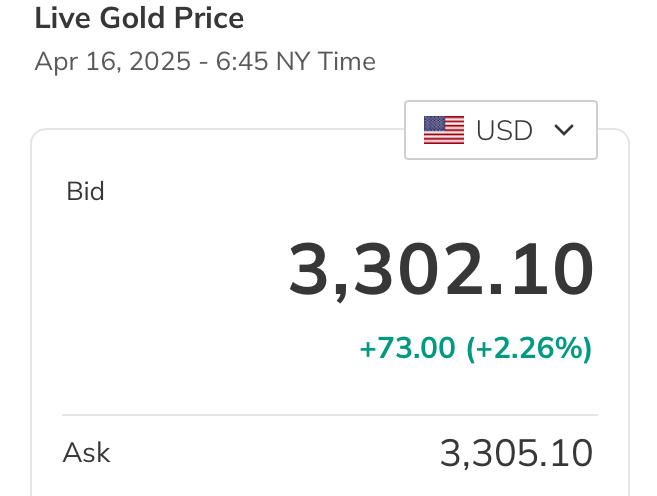Click blank area between Ask and price
Viewport: 657px width, 496px height.
click(x=272, y=453)
